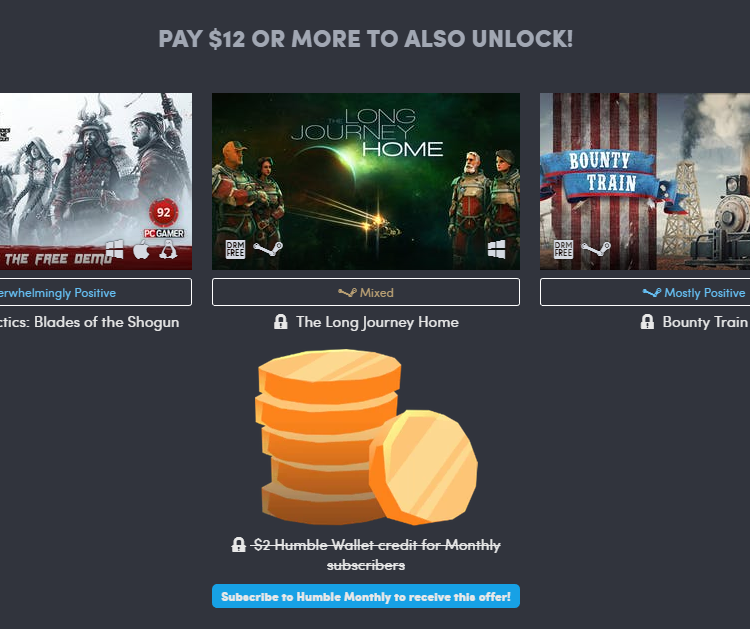
Task: Click the Windows icon on Shogun artwork
Action: (114, 250)
